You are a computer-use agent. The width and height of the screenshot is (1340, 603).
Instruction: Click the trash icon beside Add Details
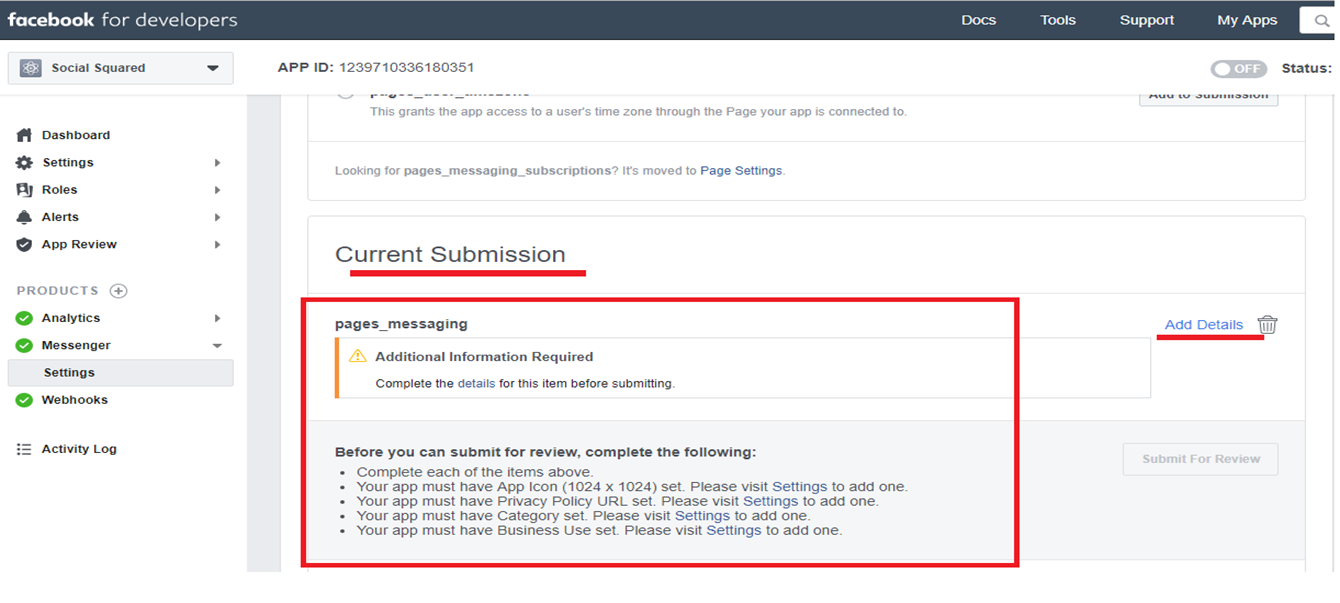[x=1267, y=325]
